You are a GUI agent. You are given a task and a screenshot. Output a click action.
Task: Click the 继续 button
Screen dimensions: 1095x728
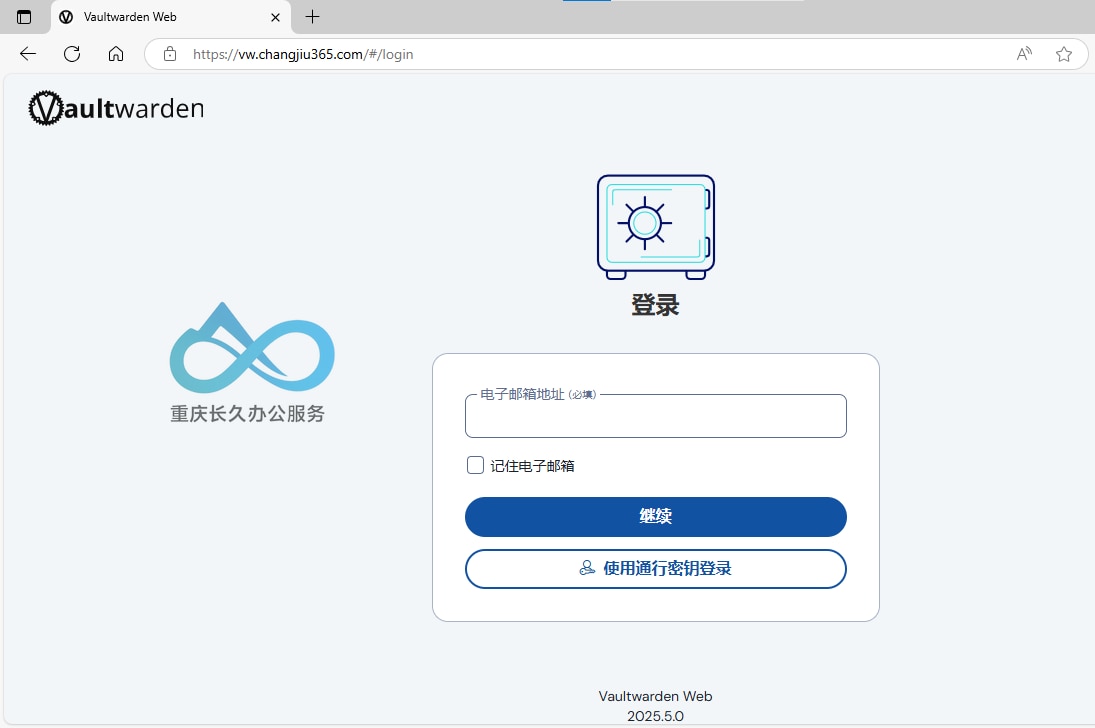[x=655, y=517]
